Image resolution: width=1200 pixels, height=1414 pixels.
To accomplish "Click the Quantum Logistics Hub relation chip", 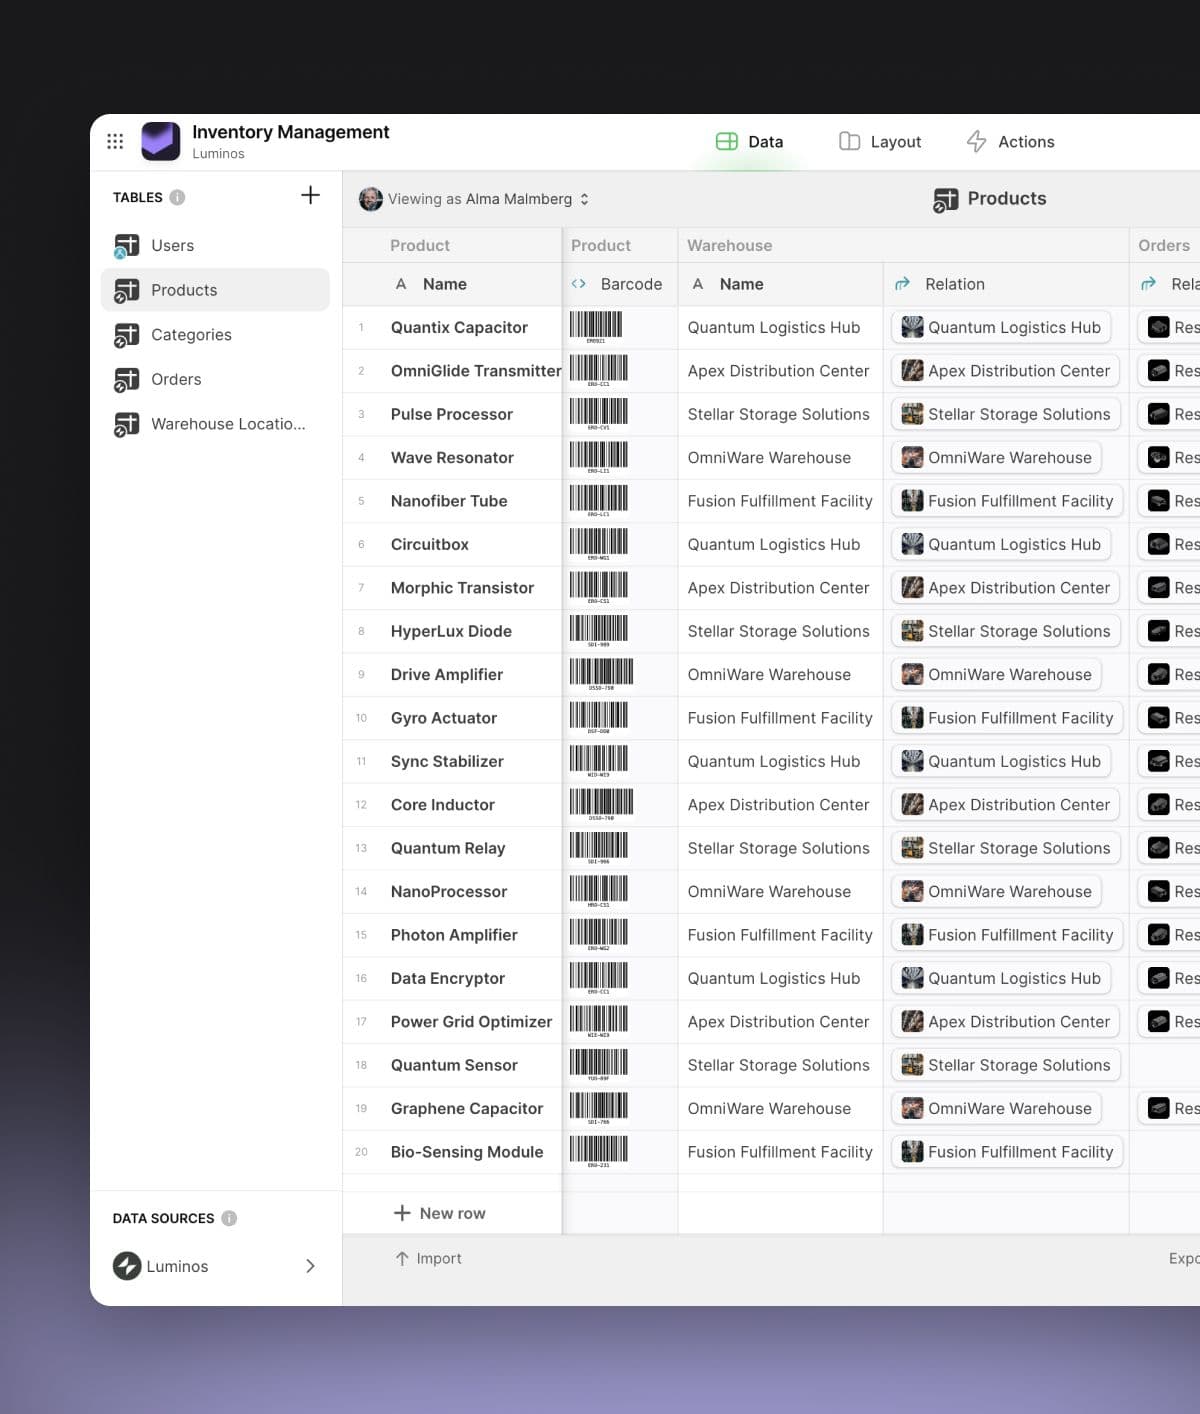I will [x=1001, y=327].
